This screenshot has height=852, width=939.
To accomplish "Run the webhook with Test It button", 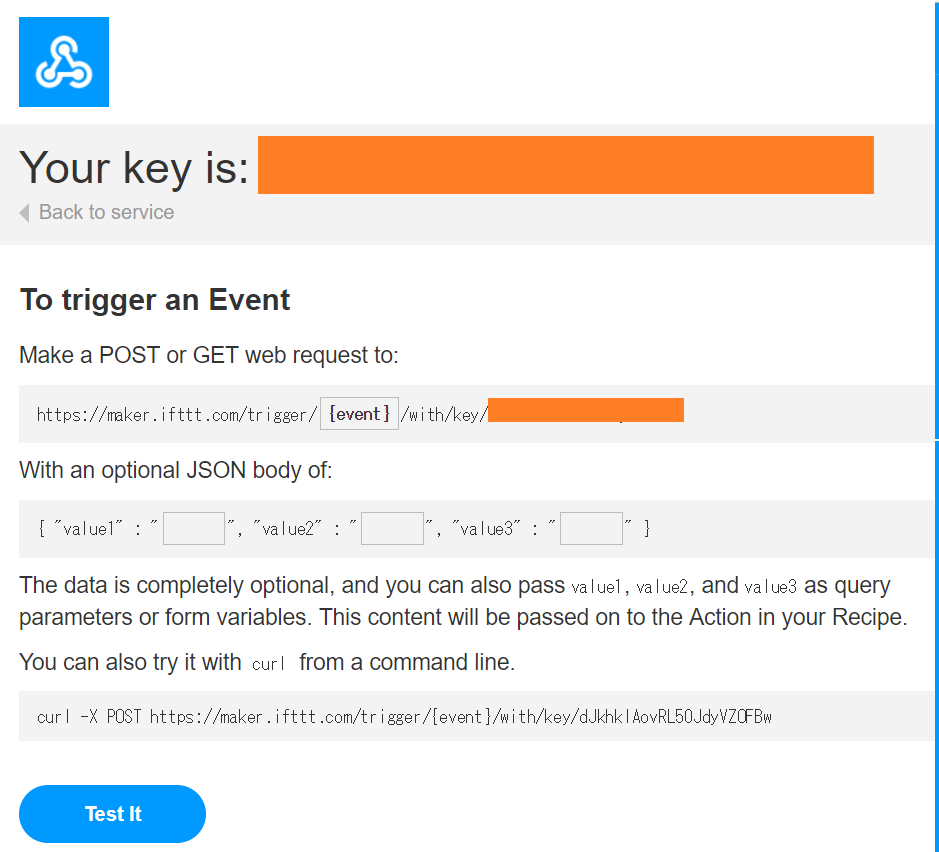I will (x=113, y=814).
